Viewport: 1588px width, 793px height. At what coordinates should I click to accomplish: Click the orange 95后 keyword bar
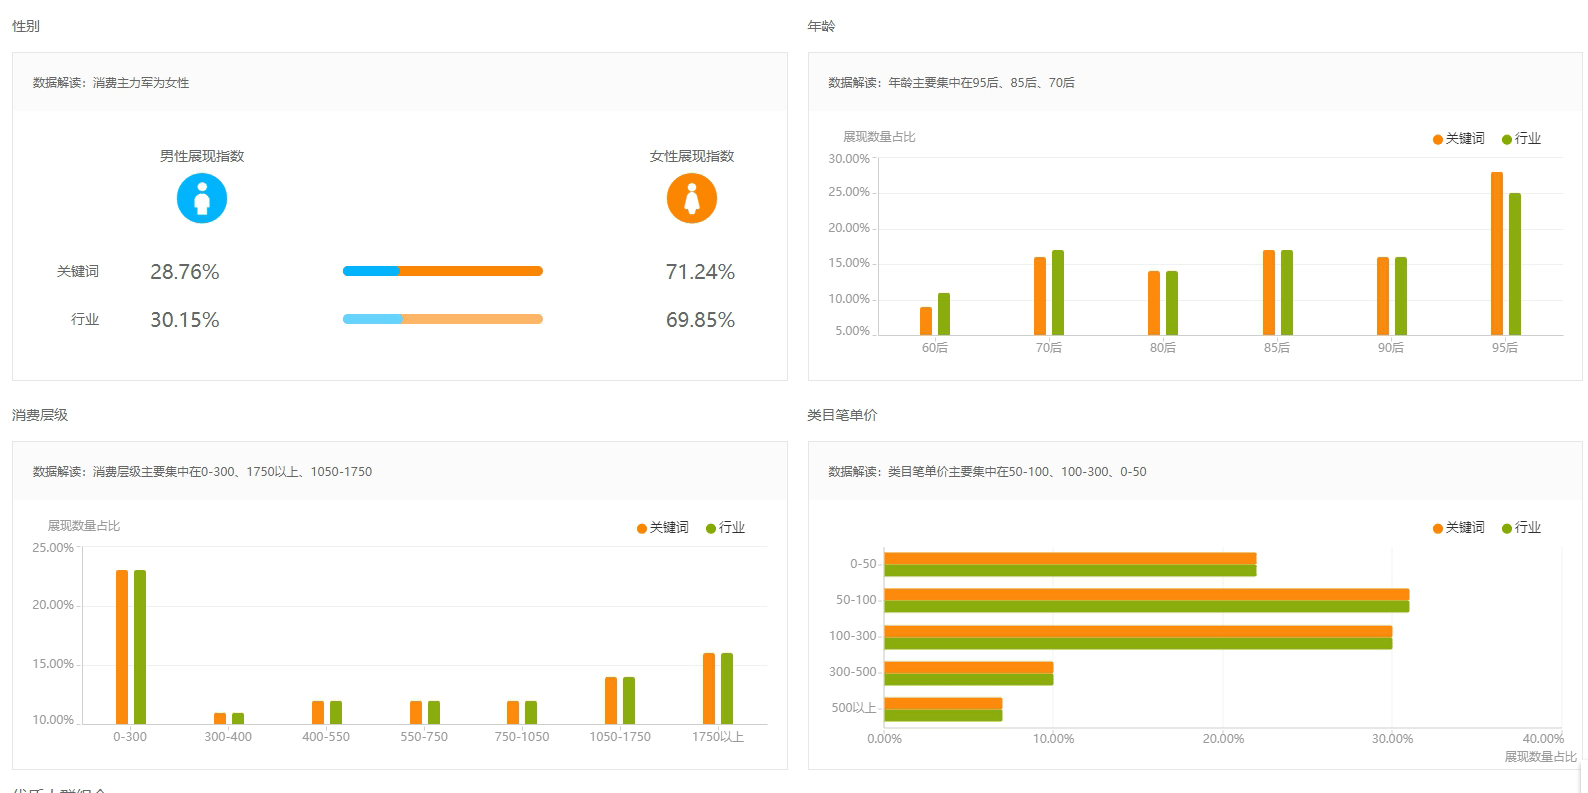coord(1496,254)
